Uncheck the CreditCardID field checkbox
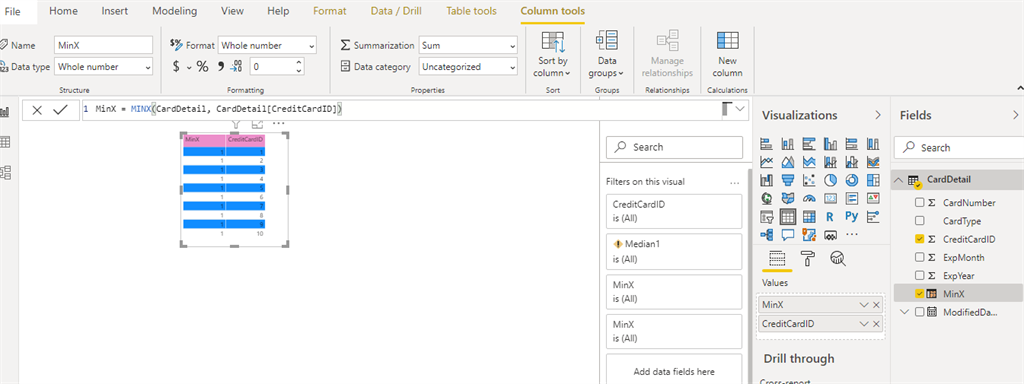The width and height of the screenshot is (1024, 384). pos(920,240)
